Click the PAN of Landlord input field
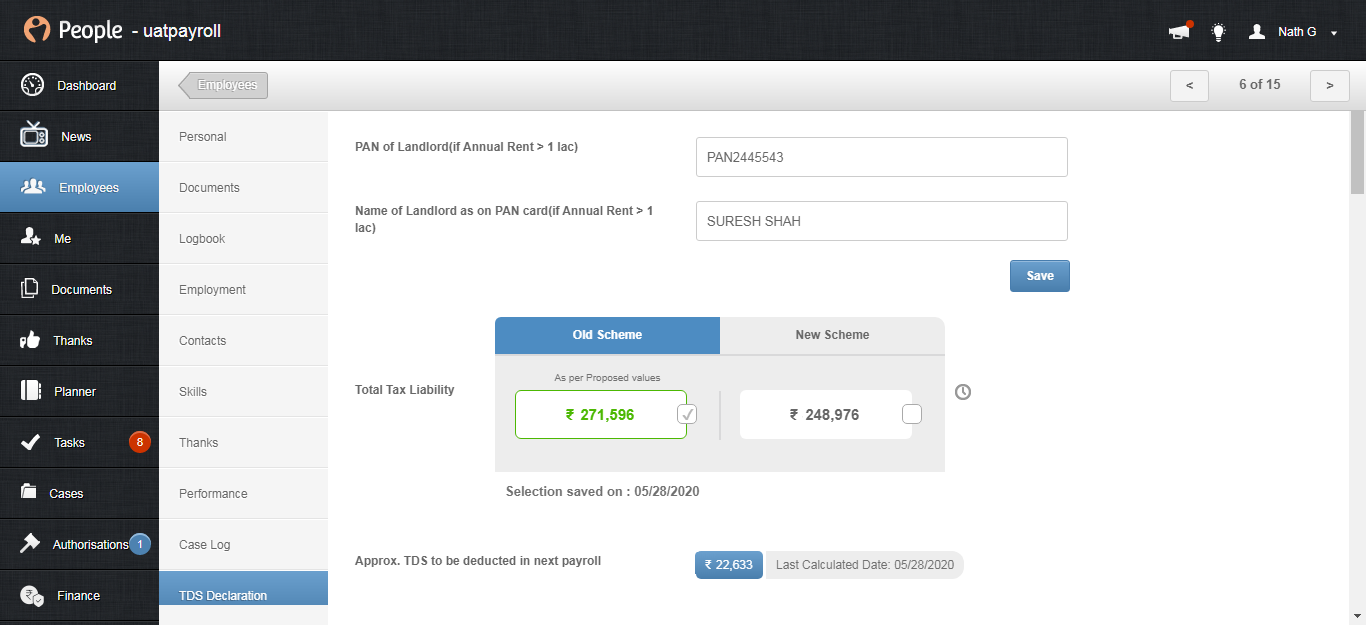Image resolution: width=1366 pixels, height=625 pixels. click(x=882, y=157)
